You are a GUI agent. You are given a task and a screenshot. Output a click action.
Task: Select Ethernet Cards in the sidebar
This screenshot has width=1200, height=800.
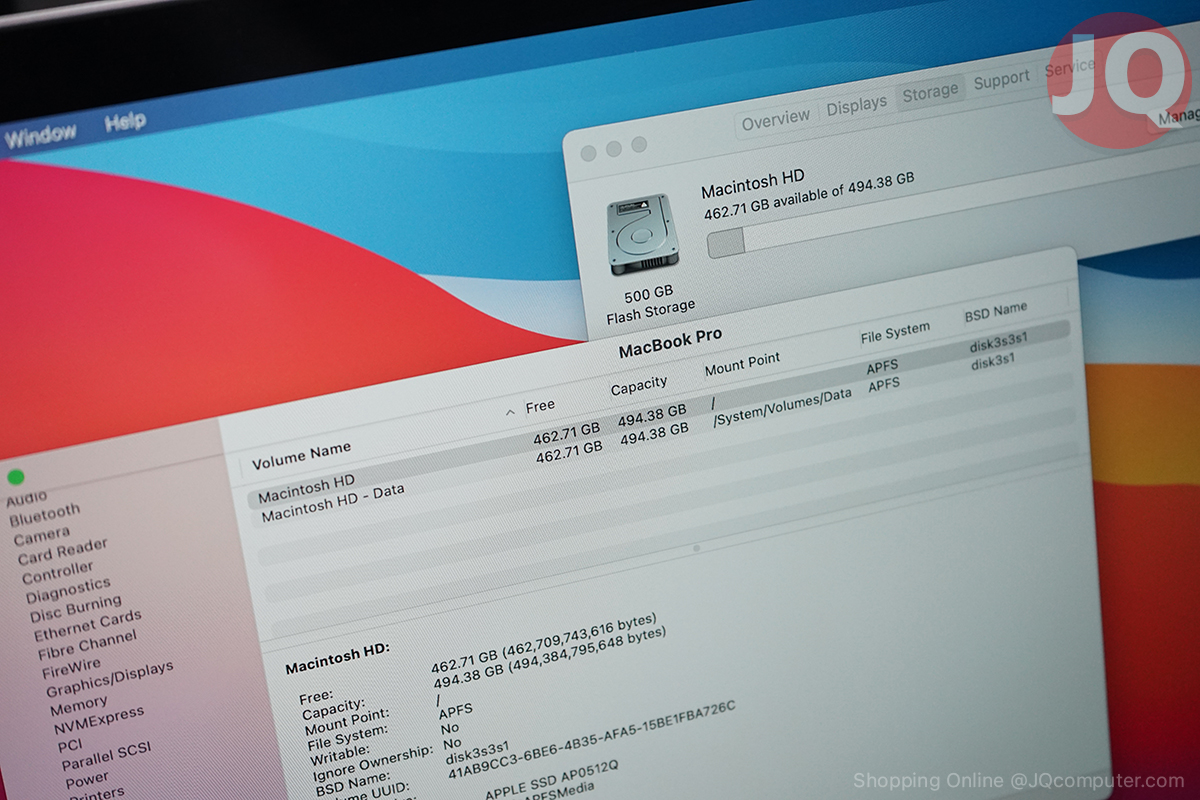pos(88,625)
